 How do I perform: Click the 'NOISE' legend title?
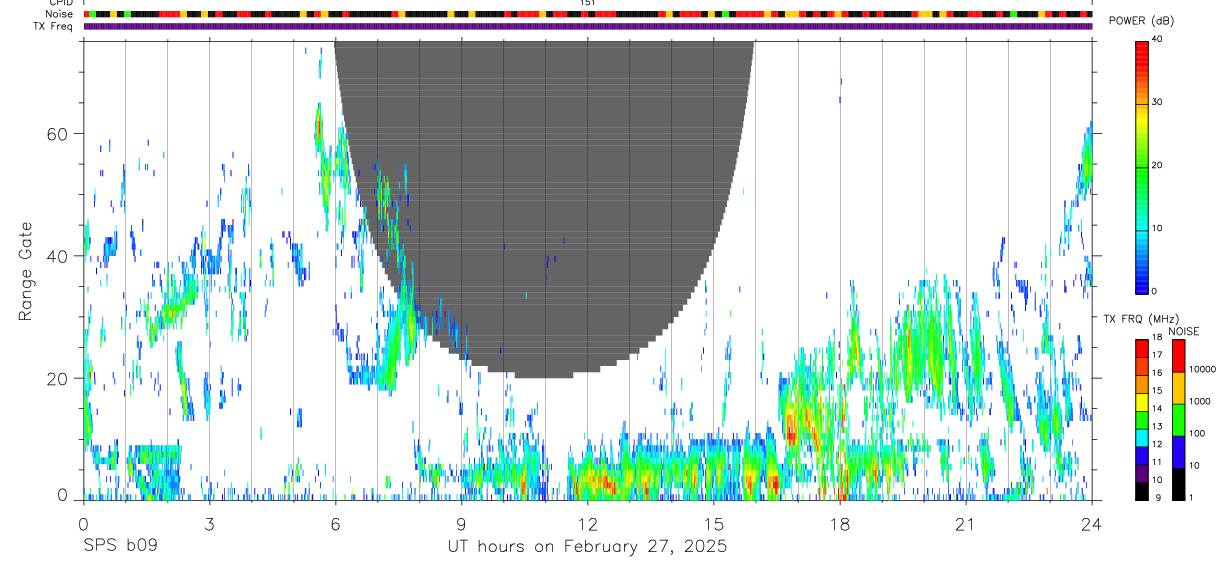click(1183, 331)
